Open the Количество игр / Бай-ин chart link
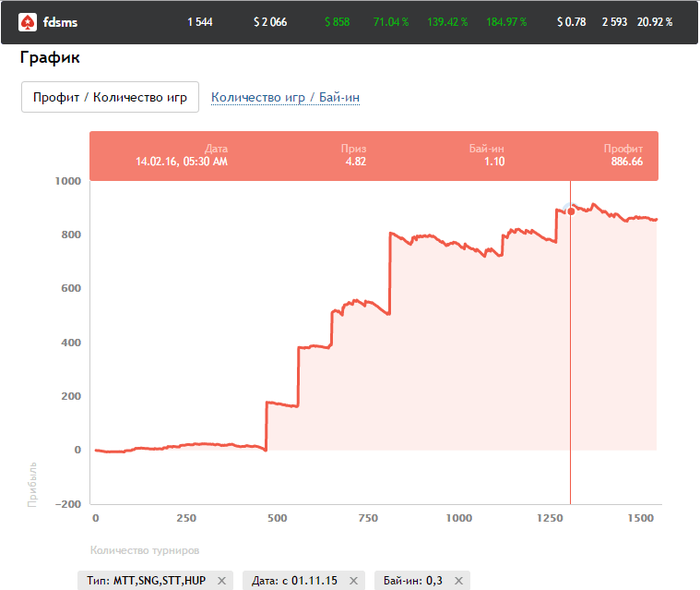 (285, 97)
